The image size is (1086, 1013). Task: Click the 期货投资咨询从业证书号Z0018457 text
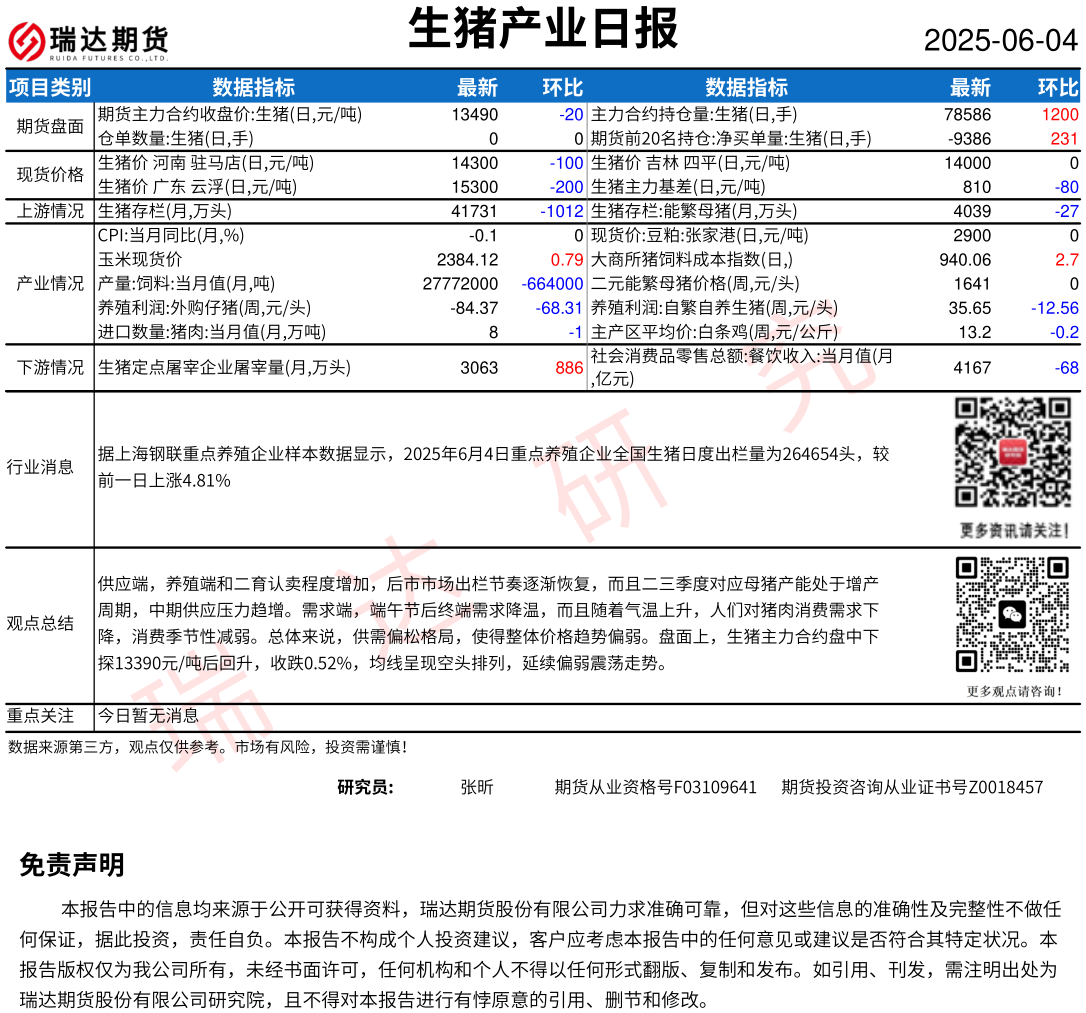(x=912, y=787)
